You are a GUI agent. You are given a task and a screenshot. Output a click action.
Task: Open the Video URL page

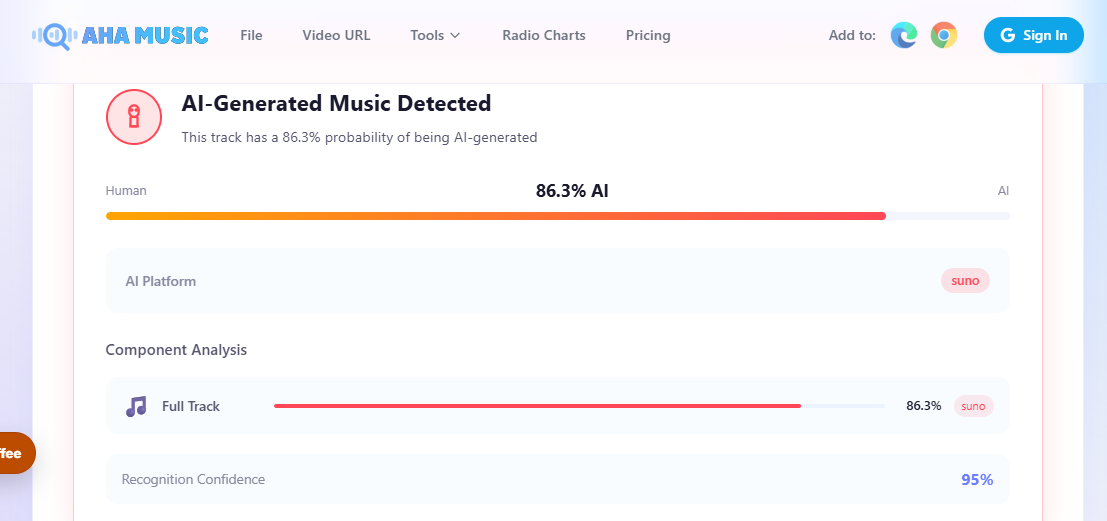tap(336, 35)
